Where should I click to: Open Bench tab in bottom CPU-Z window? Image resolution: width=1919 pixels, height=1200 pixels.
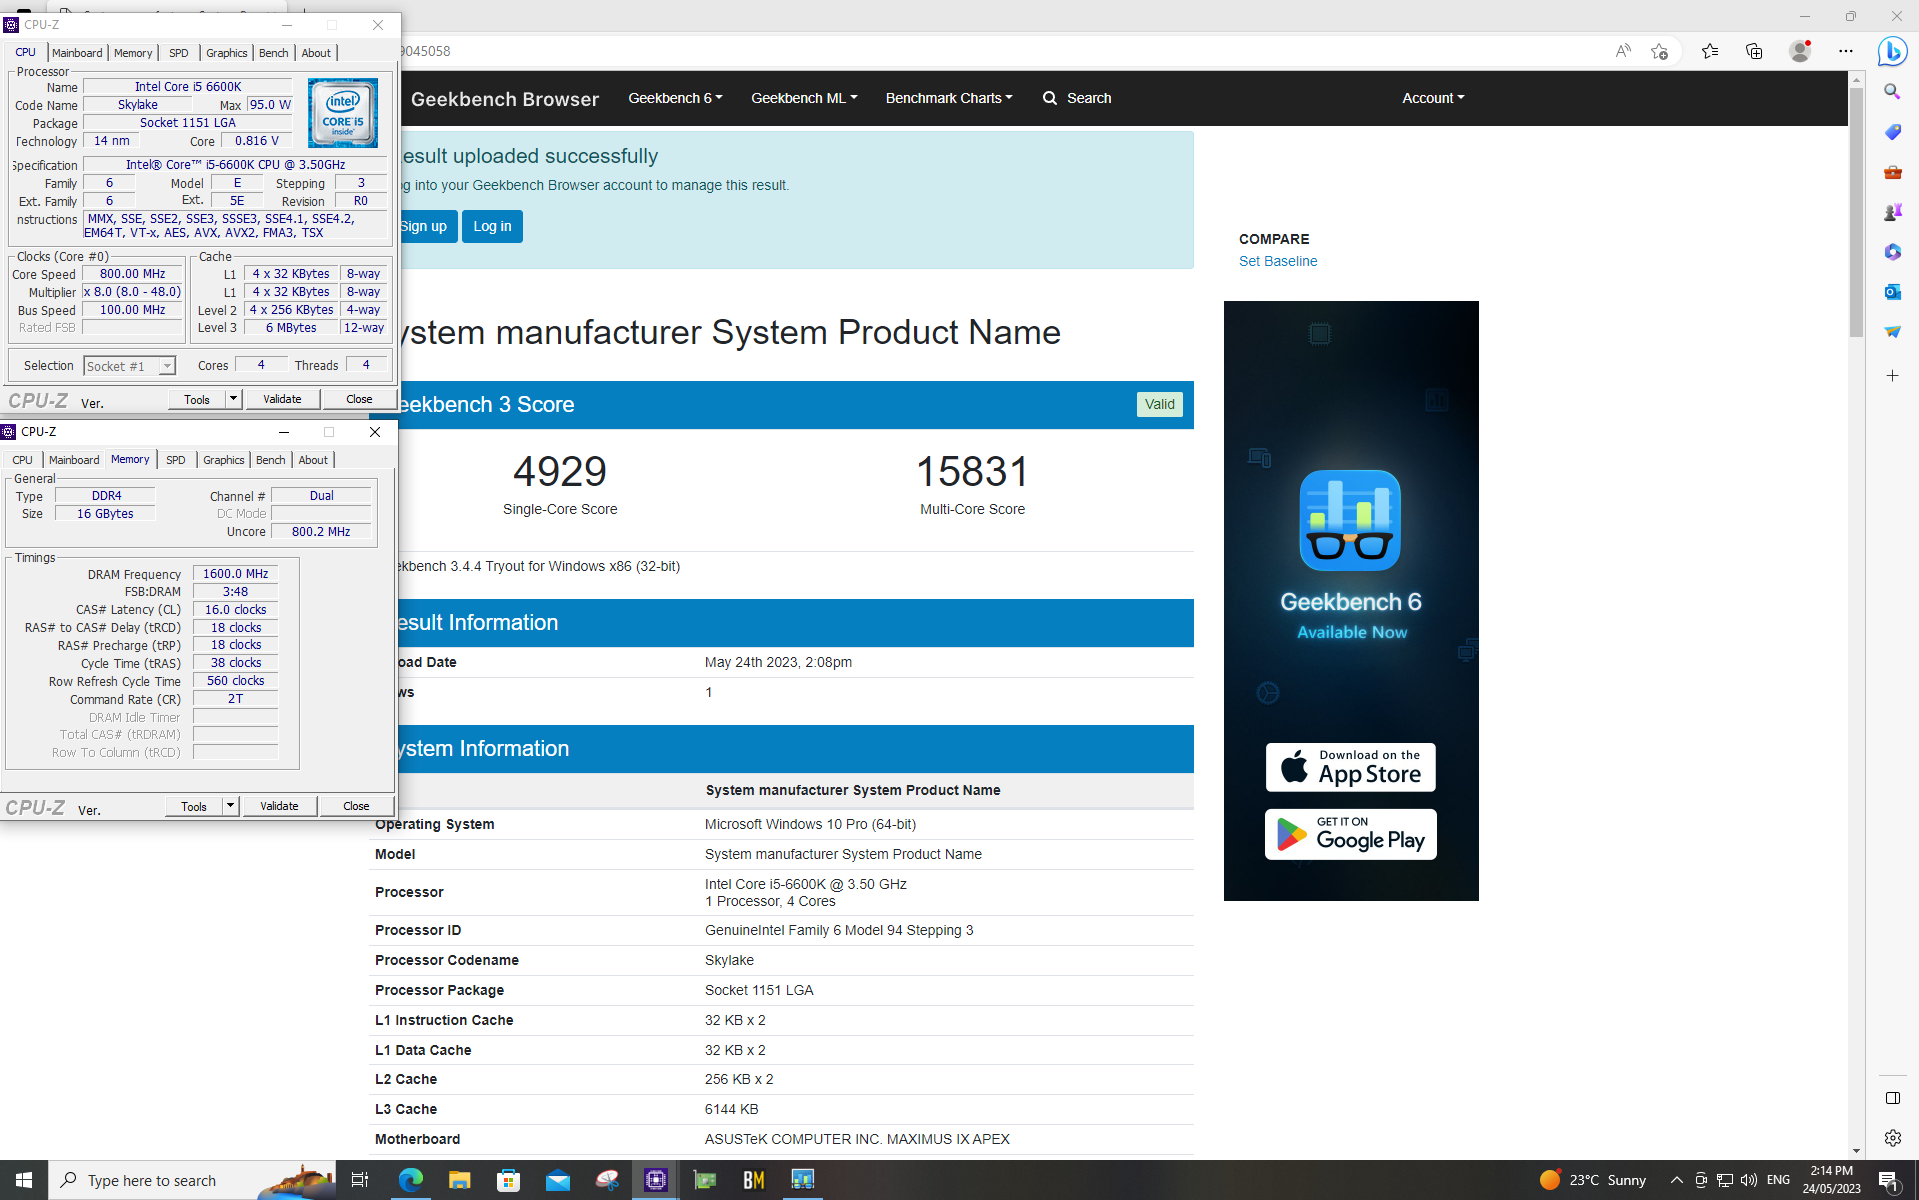point(271,460)
